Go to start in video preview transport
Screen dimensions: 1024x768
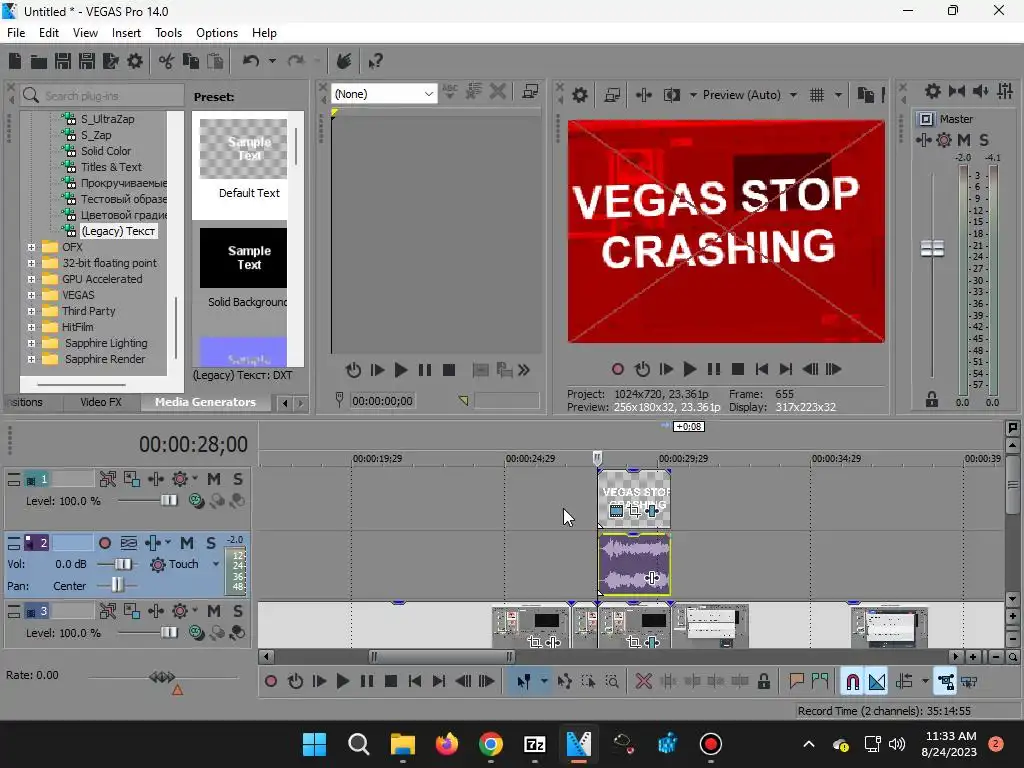pos(761,370)
